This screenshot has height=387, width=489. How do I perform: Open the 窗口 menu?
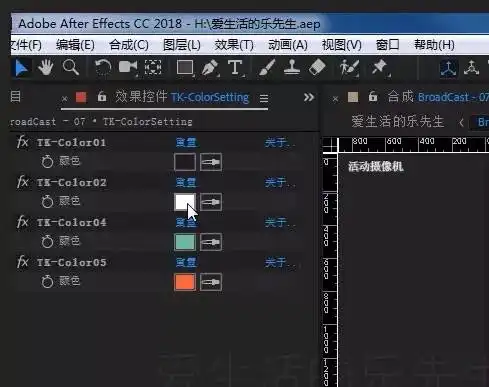tap(387, 44)
